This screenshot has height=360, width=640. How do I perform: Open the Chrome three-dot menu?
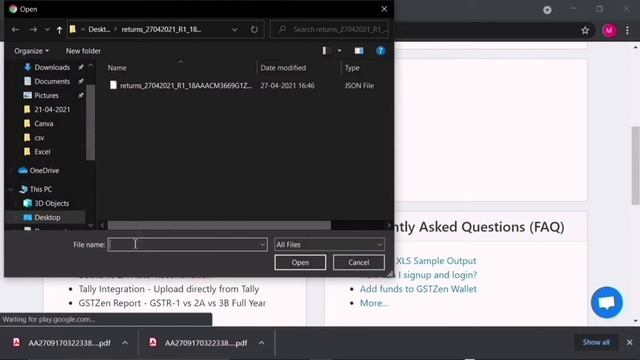point(627,30)
